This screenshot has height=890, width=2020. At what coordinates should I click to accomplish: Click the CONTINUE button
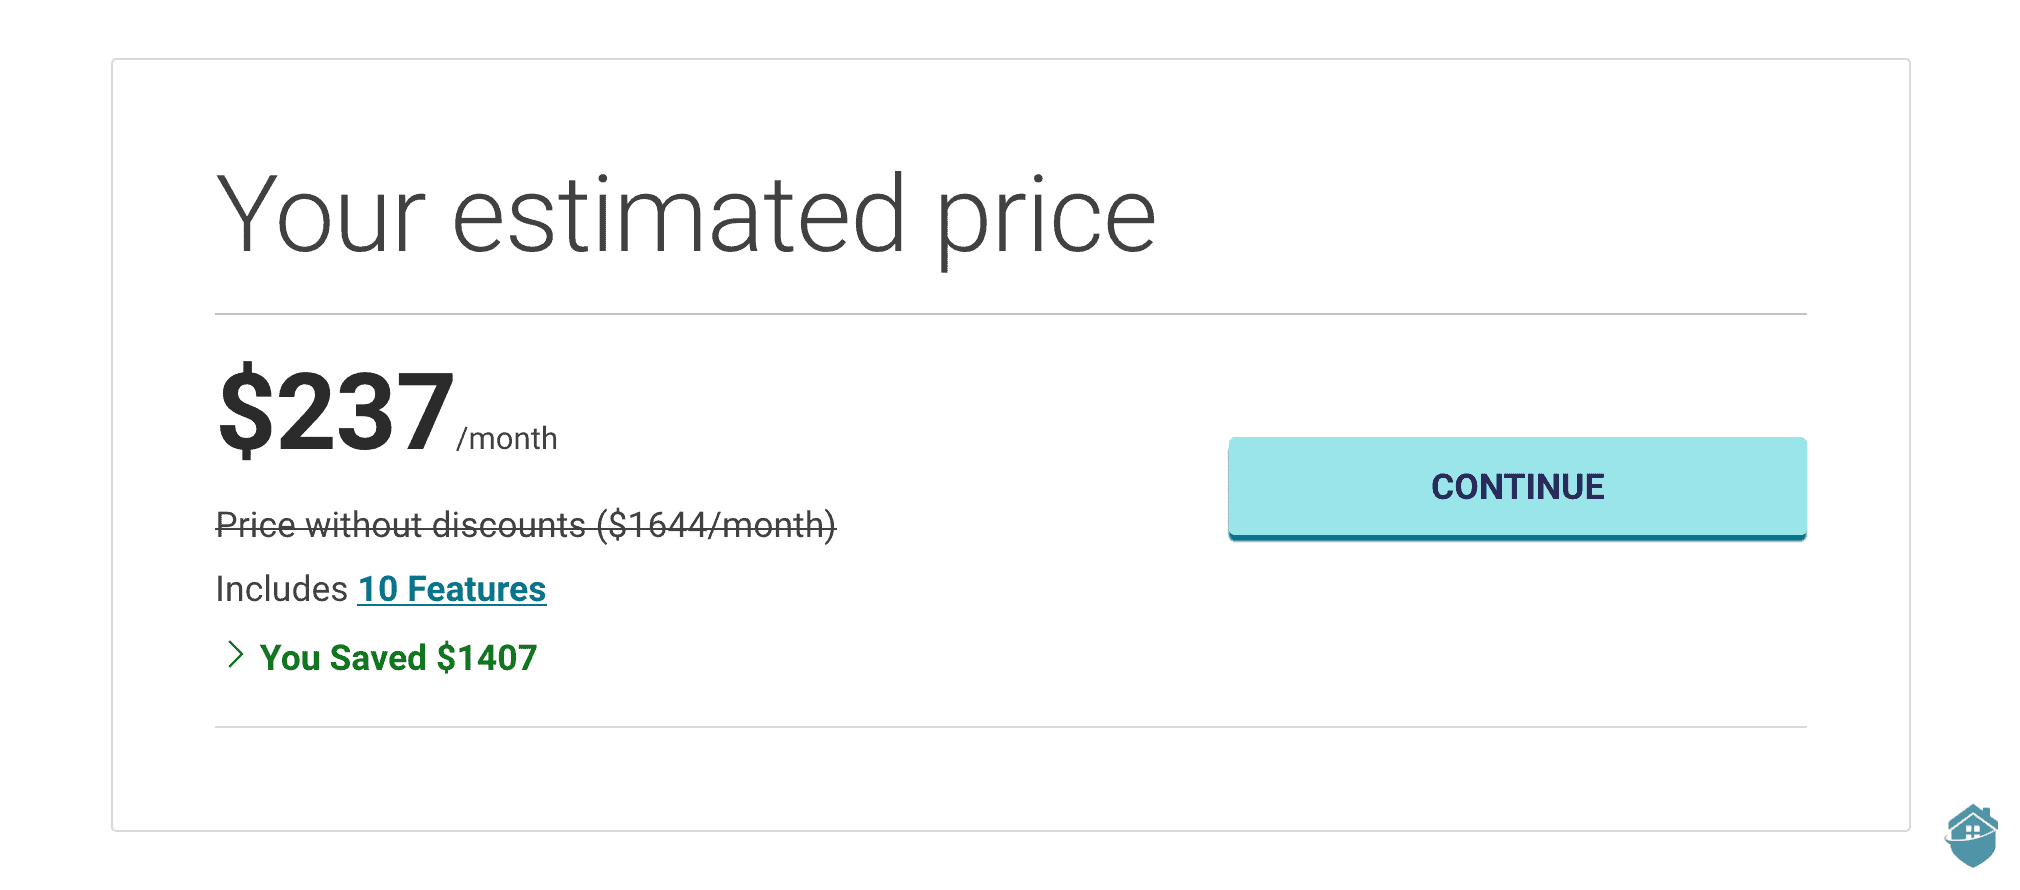(x=1516, y=487)
